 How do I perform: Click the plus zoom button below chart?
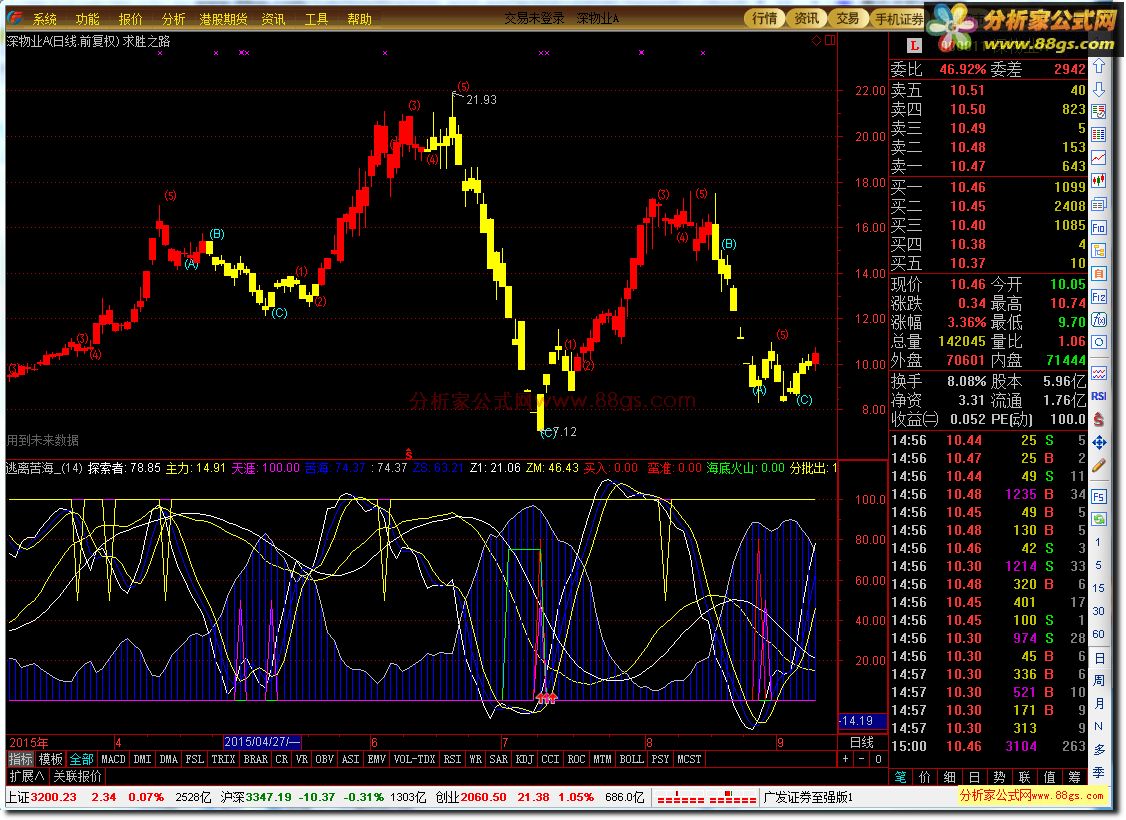coord(846,759)
